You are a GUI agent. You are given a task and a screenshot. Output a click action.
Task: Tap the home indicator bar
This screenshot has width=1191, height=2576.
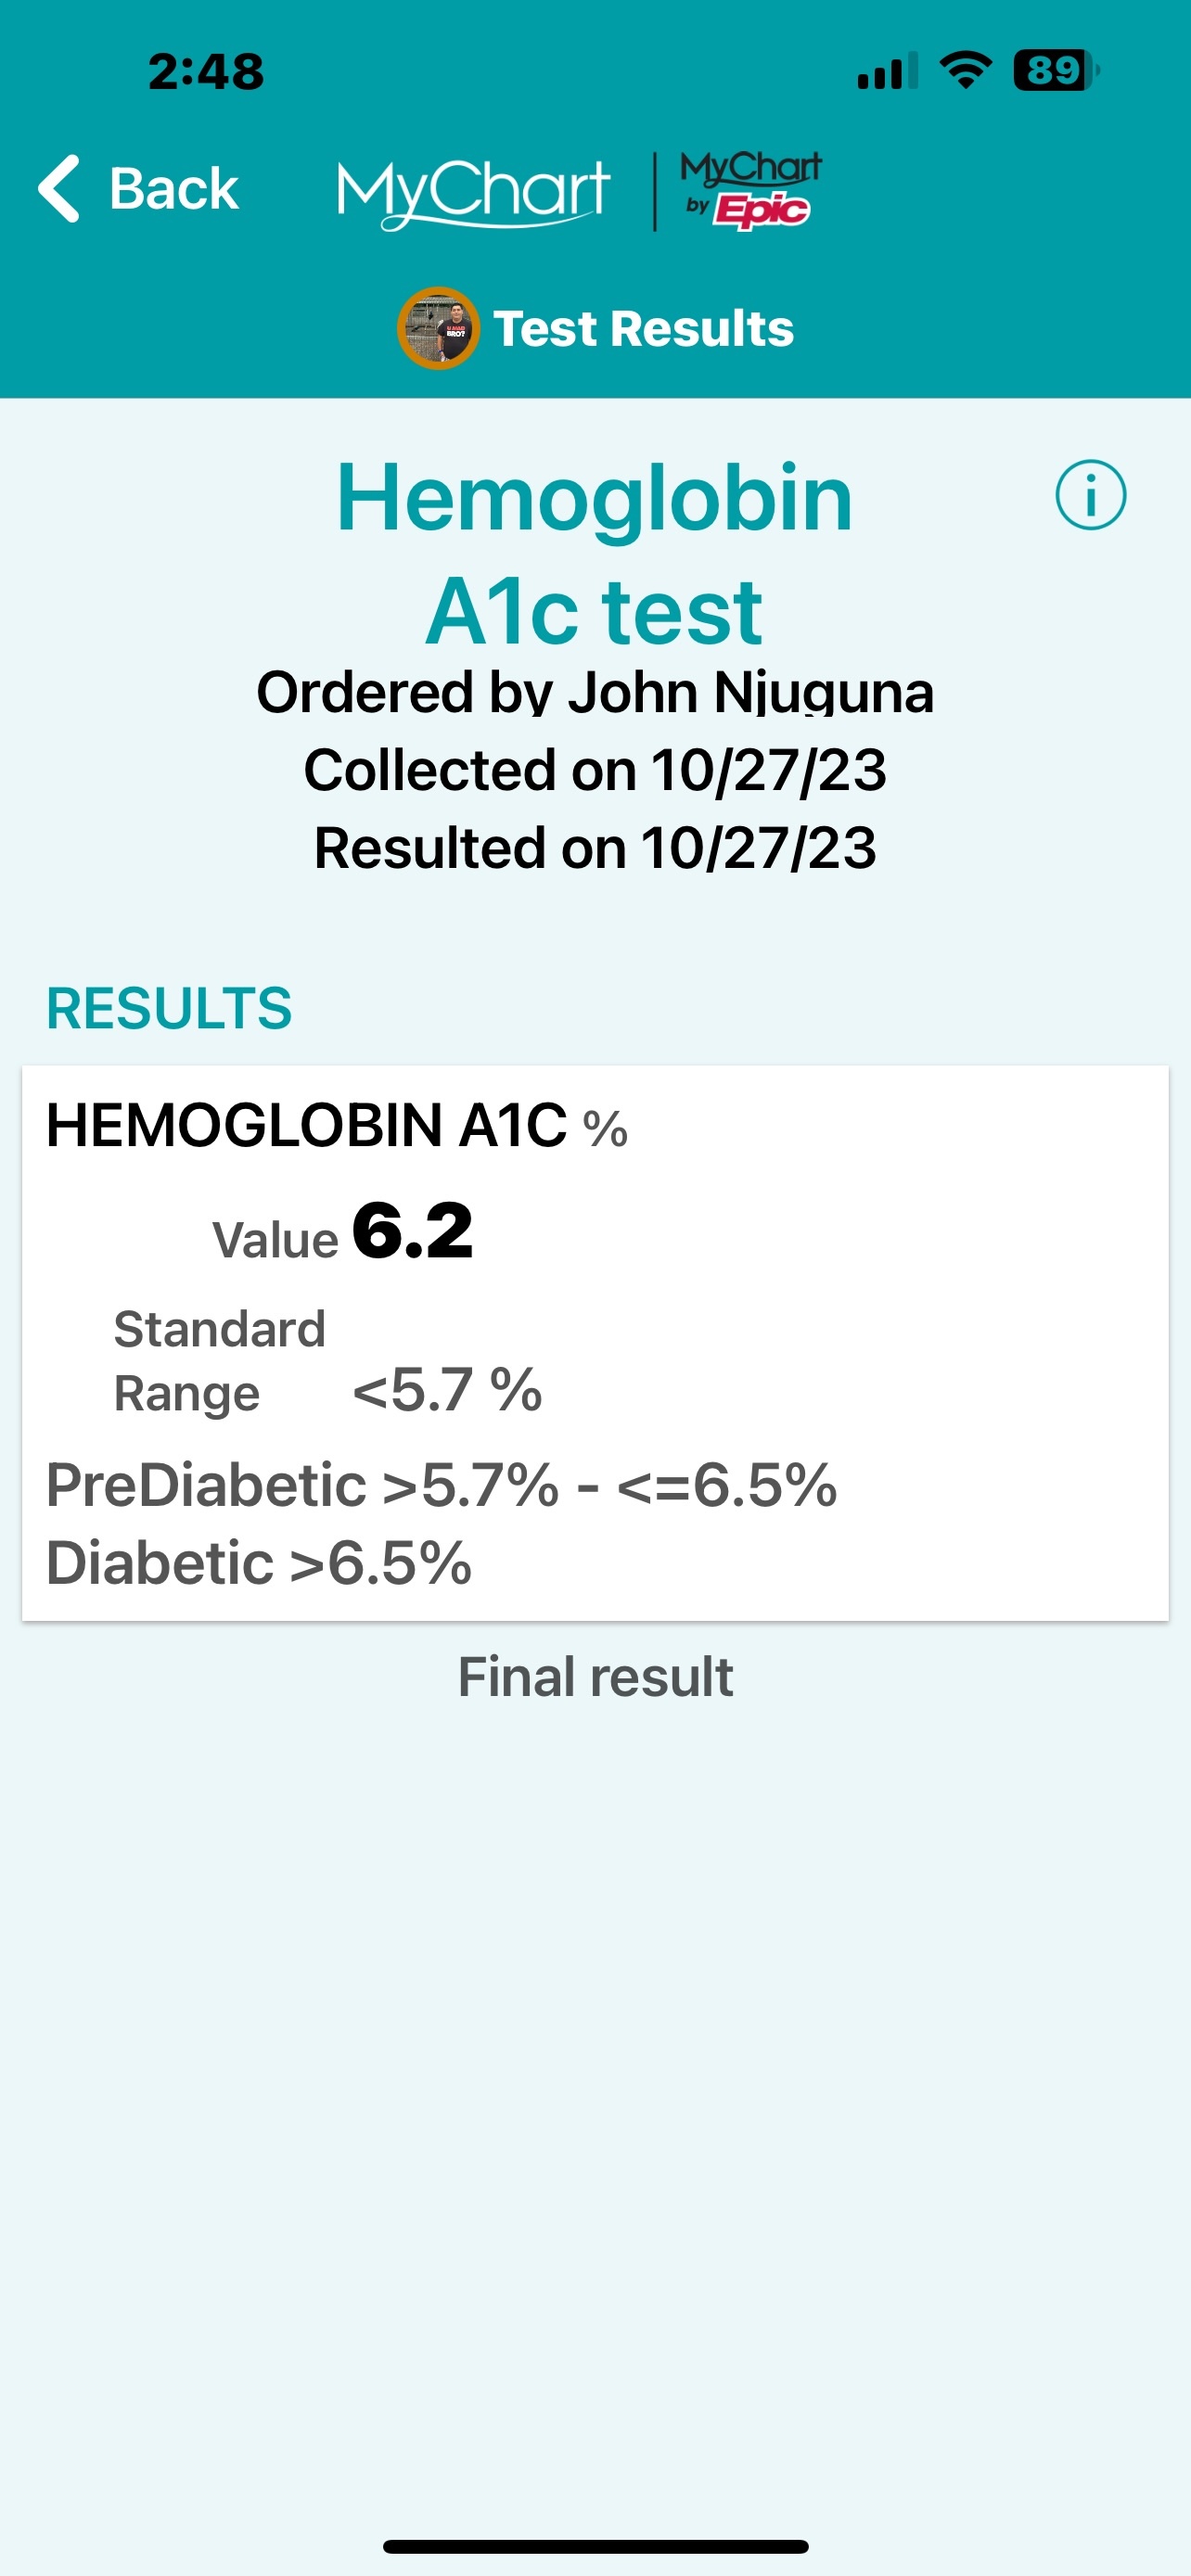pos(595,2546)
